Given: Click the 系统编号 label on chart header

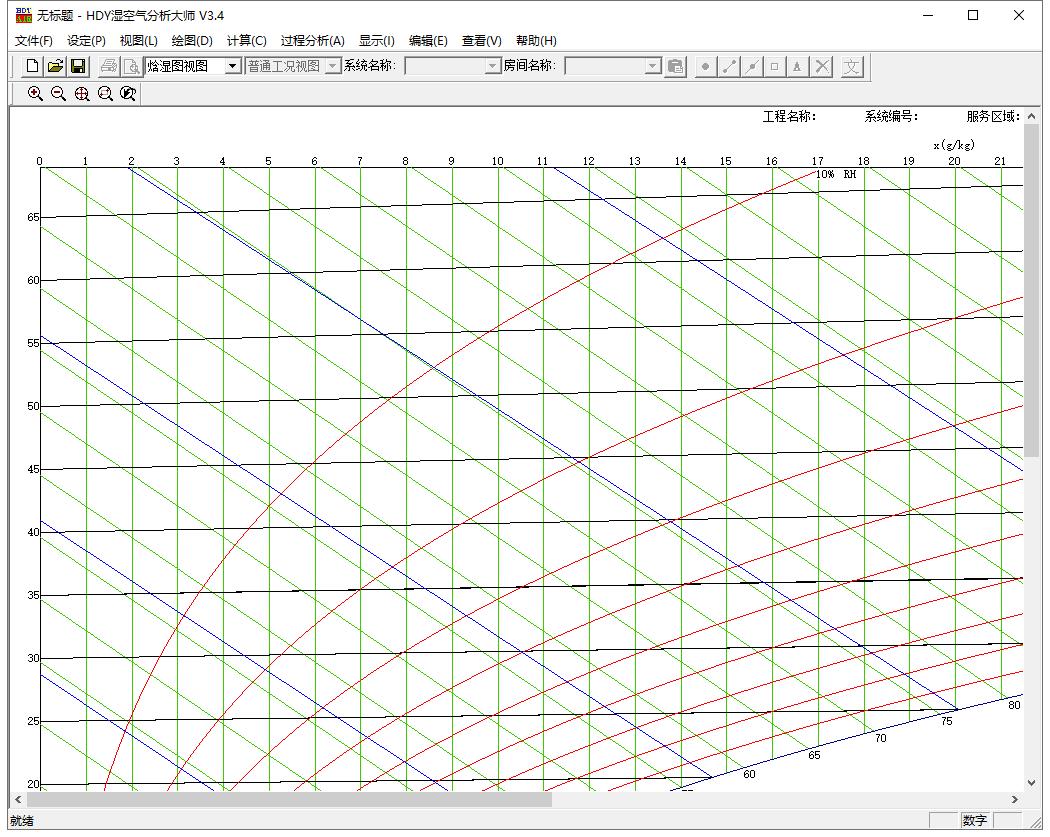Looking at the screenshot, I should tap(891, 117).
